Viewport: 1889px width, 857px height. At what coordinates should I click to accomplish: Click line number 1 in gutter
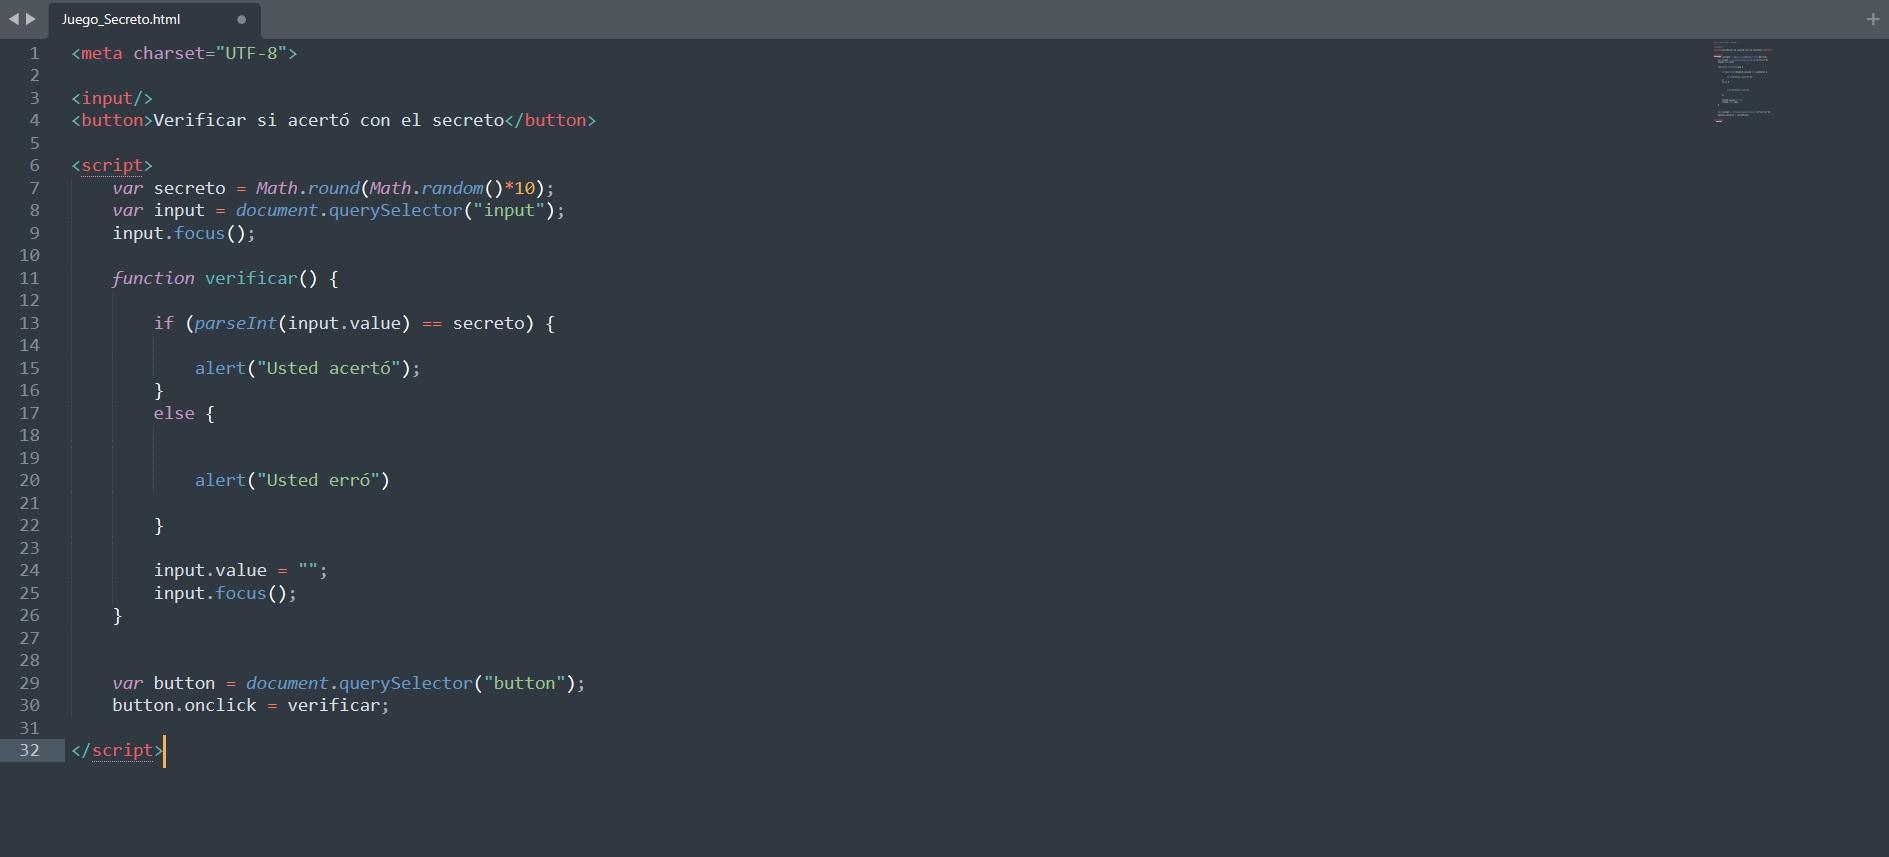[35, 53]
